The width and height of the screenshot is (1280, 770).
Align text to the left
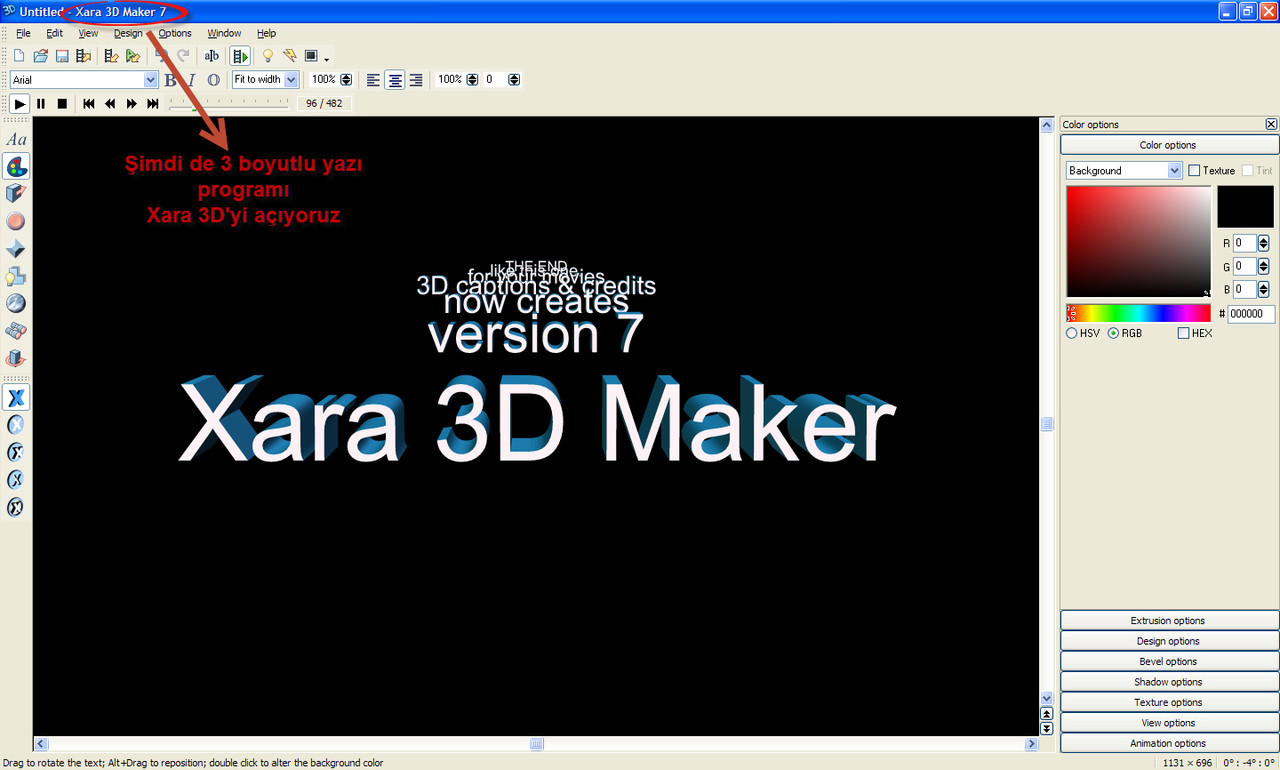(373, 80)
